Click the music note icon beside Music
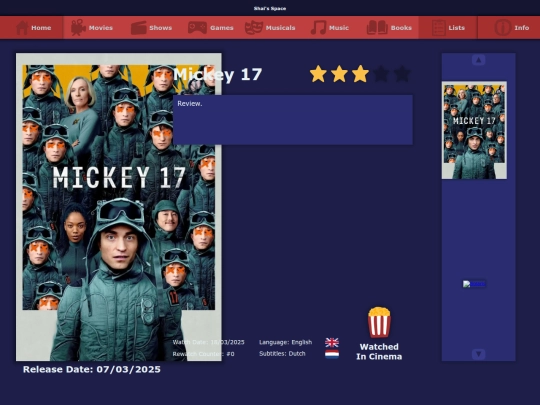Image resolution: width=540 pixels, height=405 pixels. (318, 28)
